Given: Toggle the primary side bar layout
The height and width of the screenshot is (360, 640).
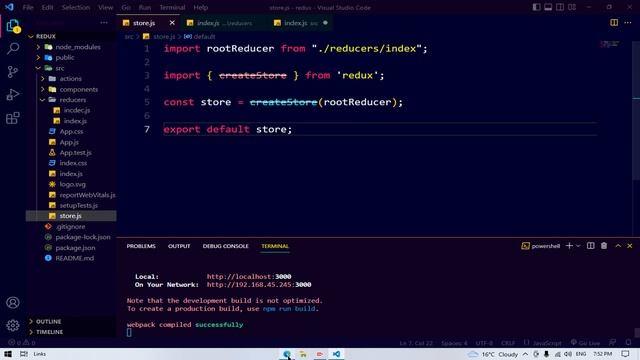Looking at the screenshot, I should point(536,7).
